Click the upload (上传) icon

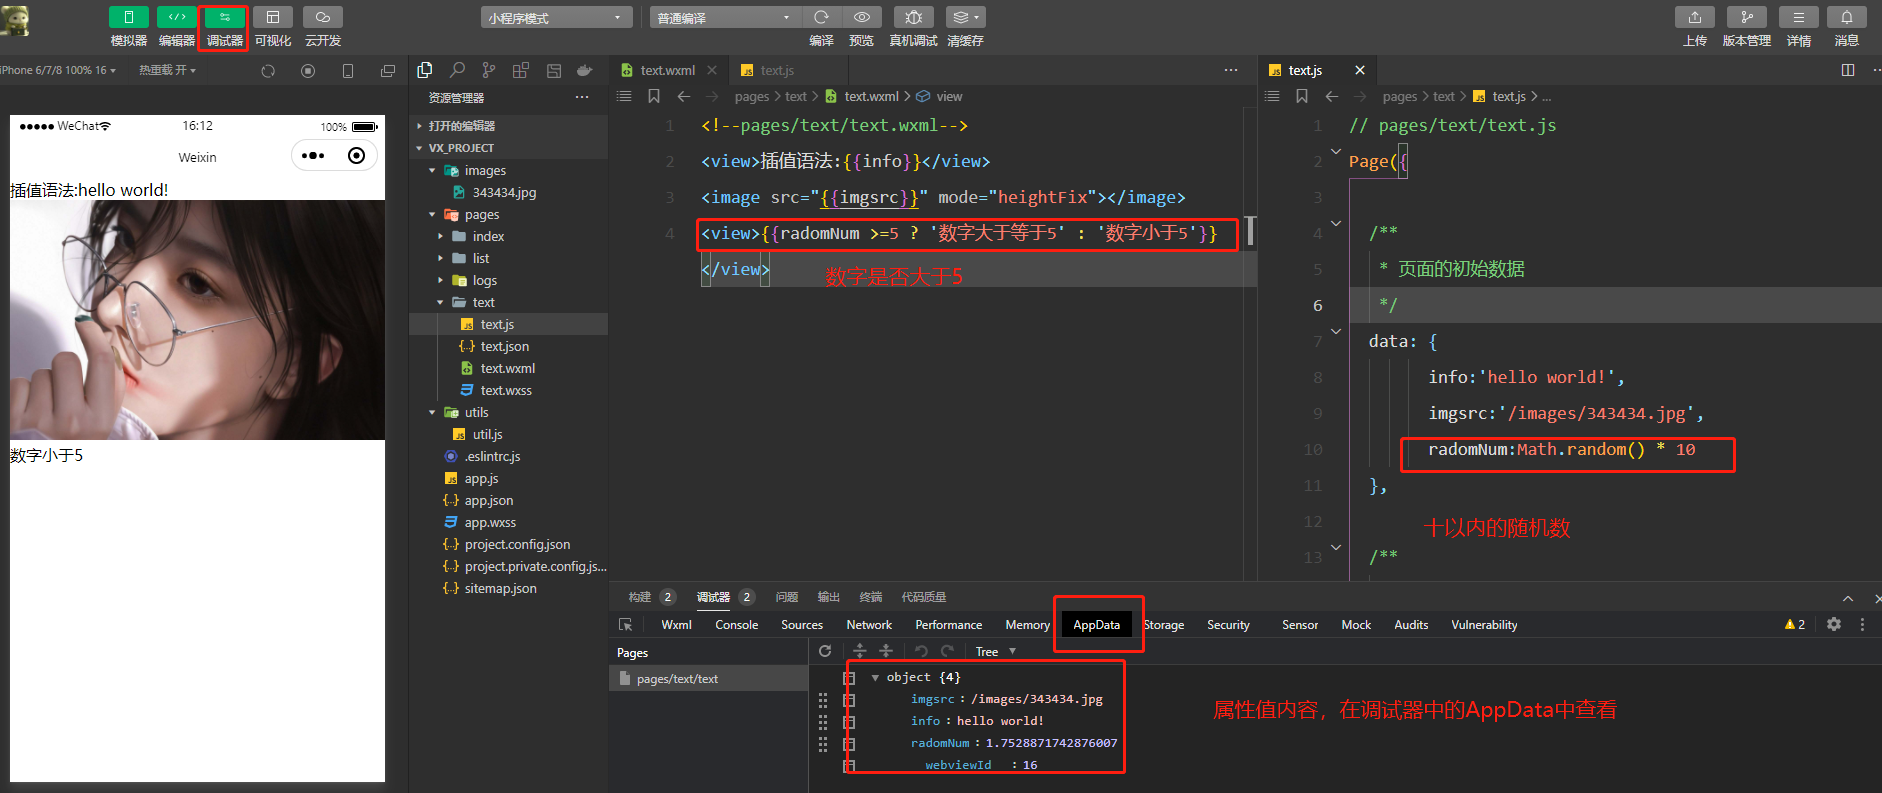pyautogui.click(x=1694, y=17)
